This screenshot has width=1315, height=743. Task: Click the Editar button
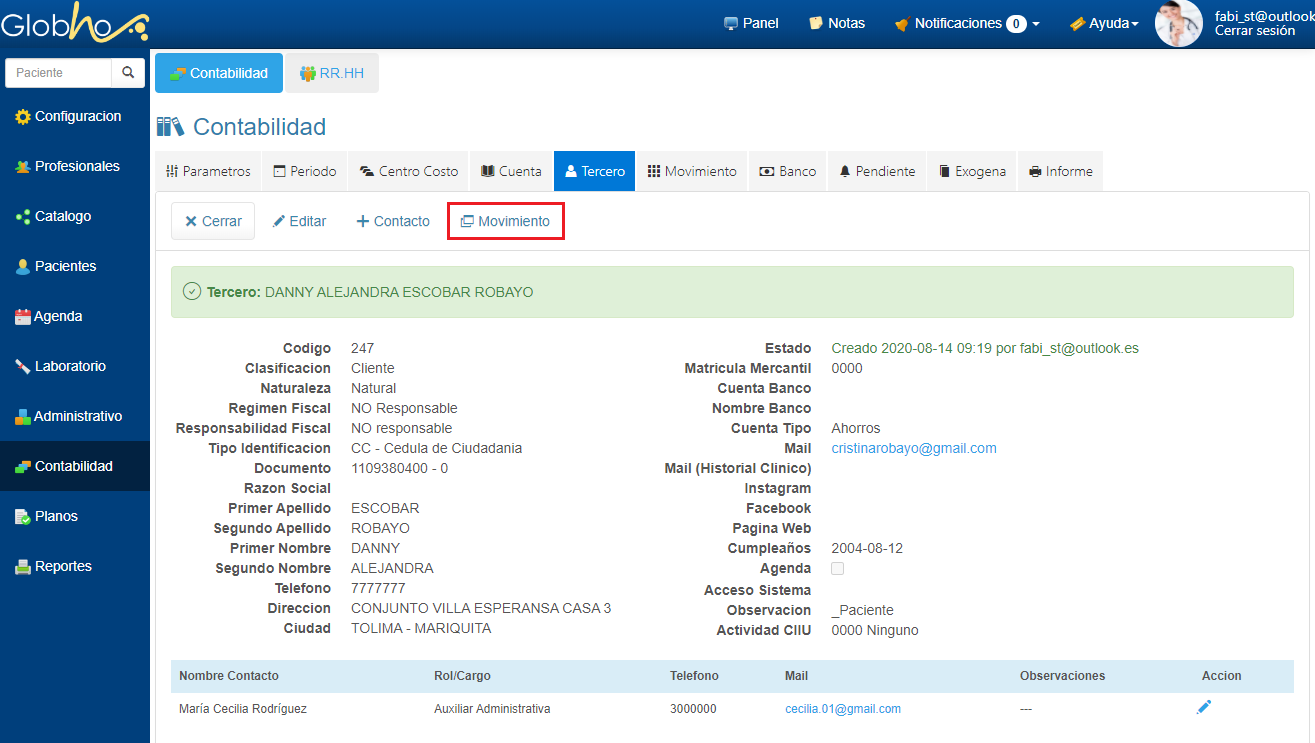point(299,221)
